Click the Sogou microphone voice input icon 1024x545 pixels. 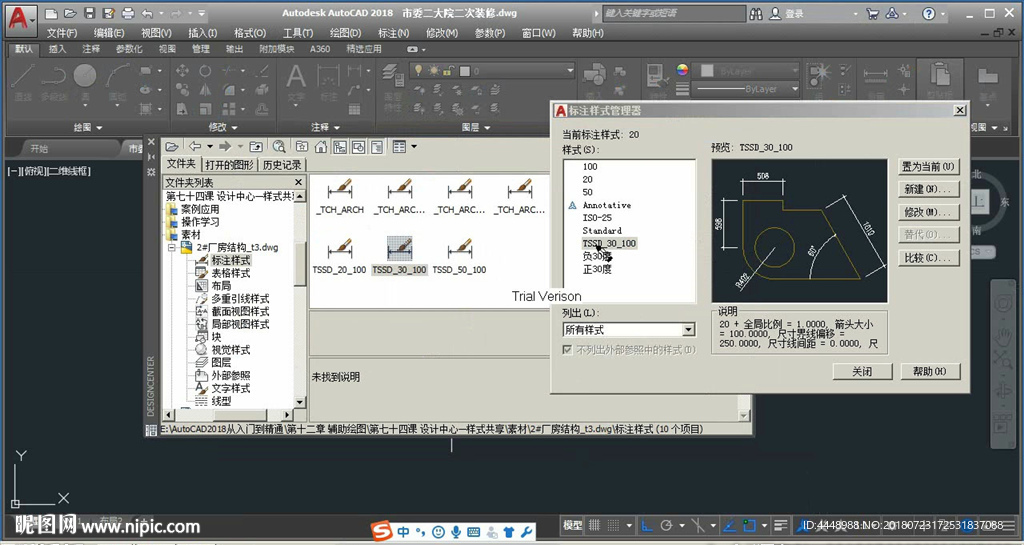456,532
